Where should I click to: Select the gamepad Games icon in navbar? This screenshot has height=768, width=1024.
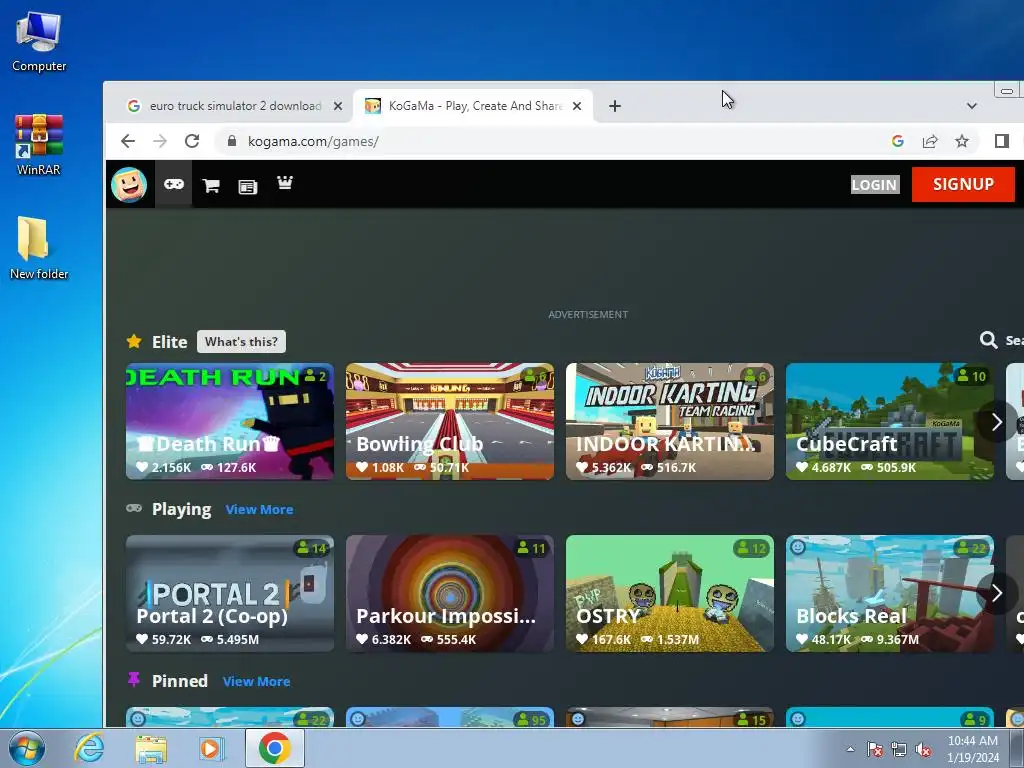pyautogui.click(x=174, y=184)
